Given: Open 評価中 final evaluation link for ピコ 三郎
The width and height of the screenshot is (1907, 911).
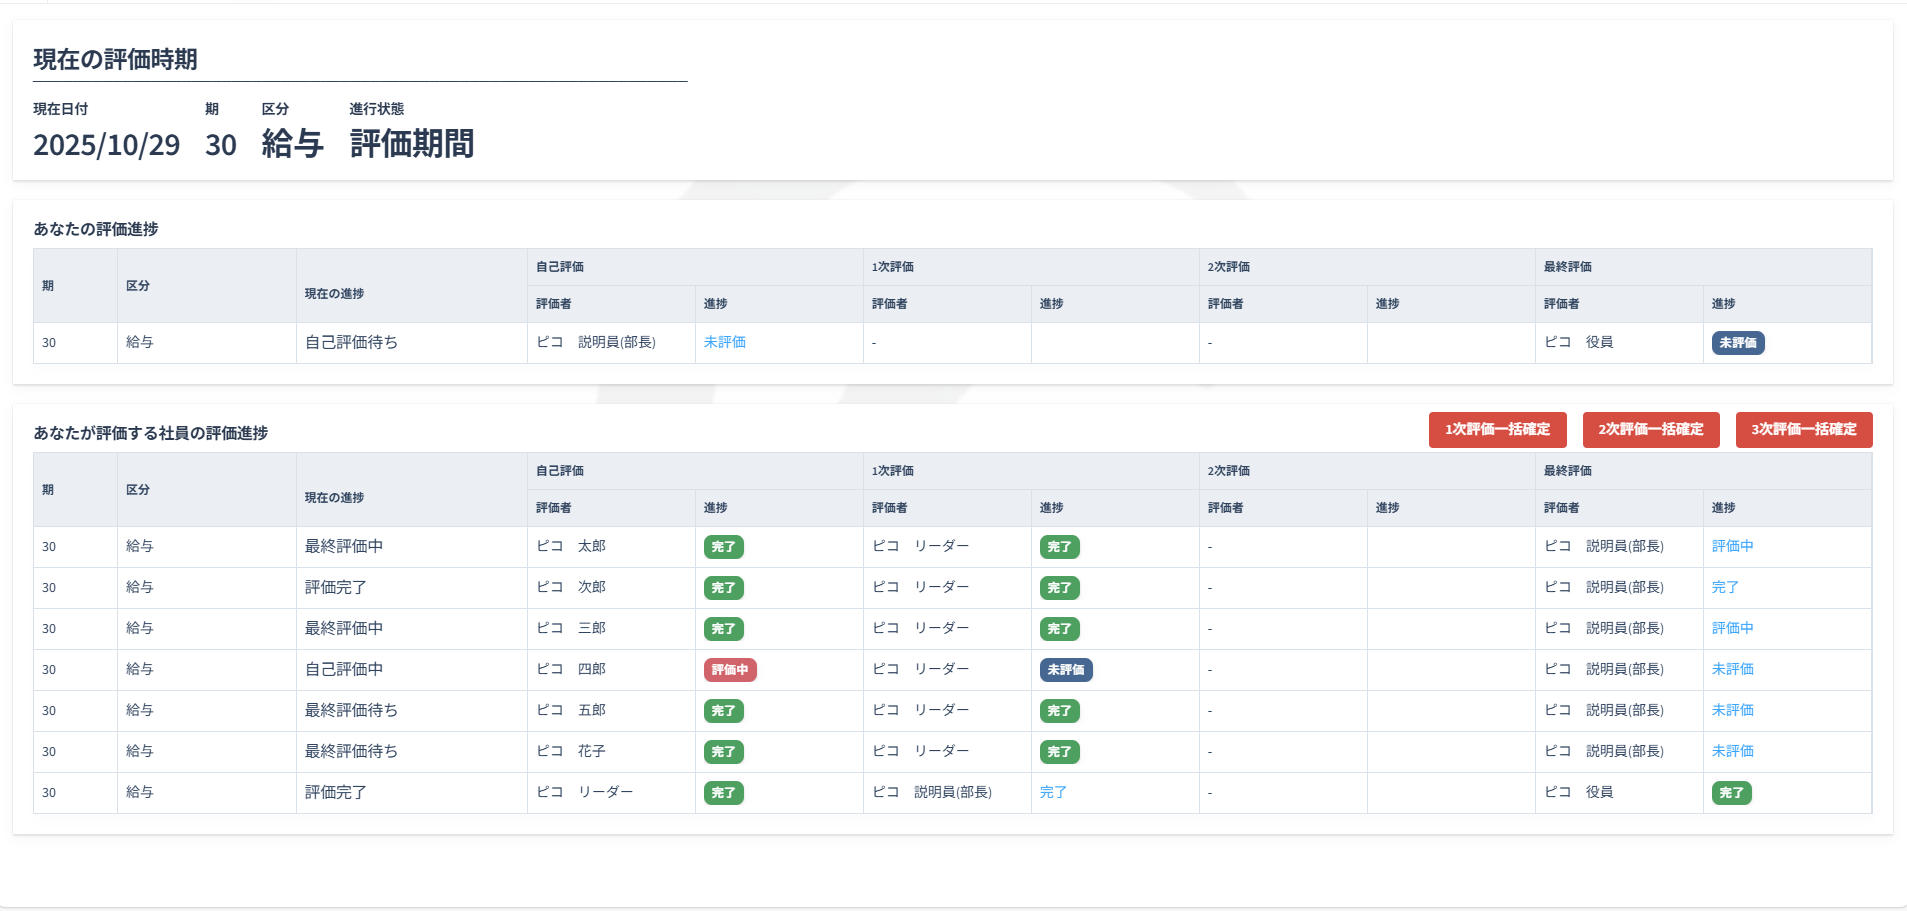Looking at the screenshot, I should [1732, 628].
